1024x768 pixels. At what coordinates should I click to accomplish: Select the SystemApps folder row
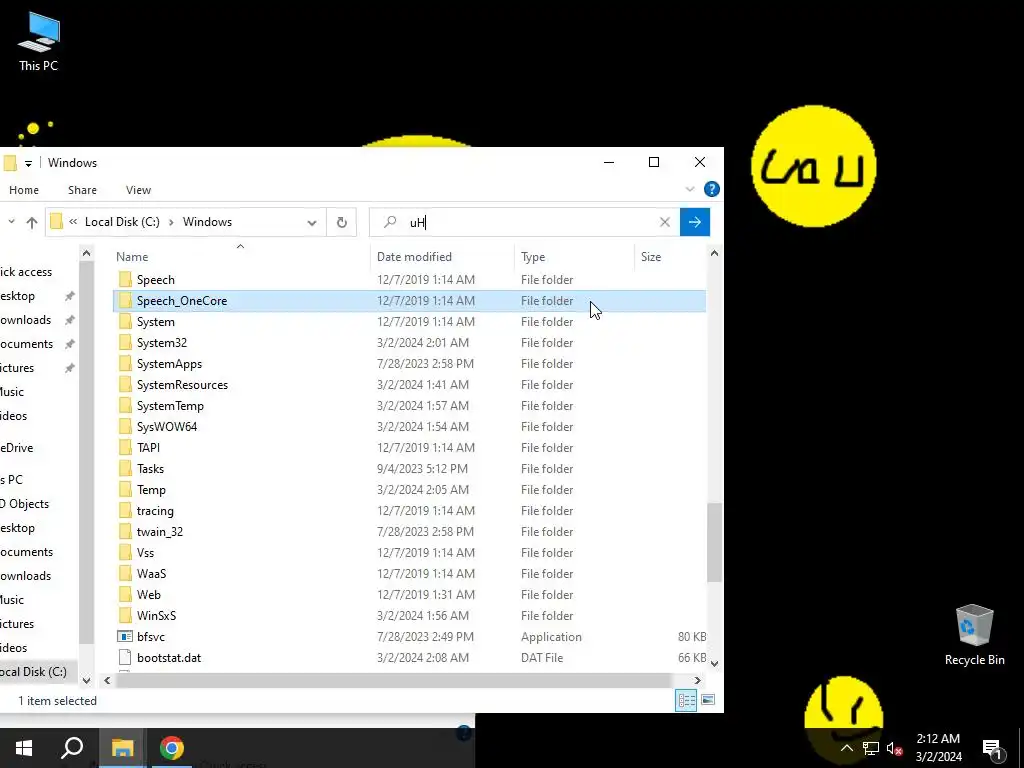(x=409, y=364)
